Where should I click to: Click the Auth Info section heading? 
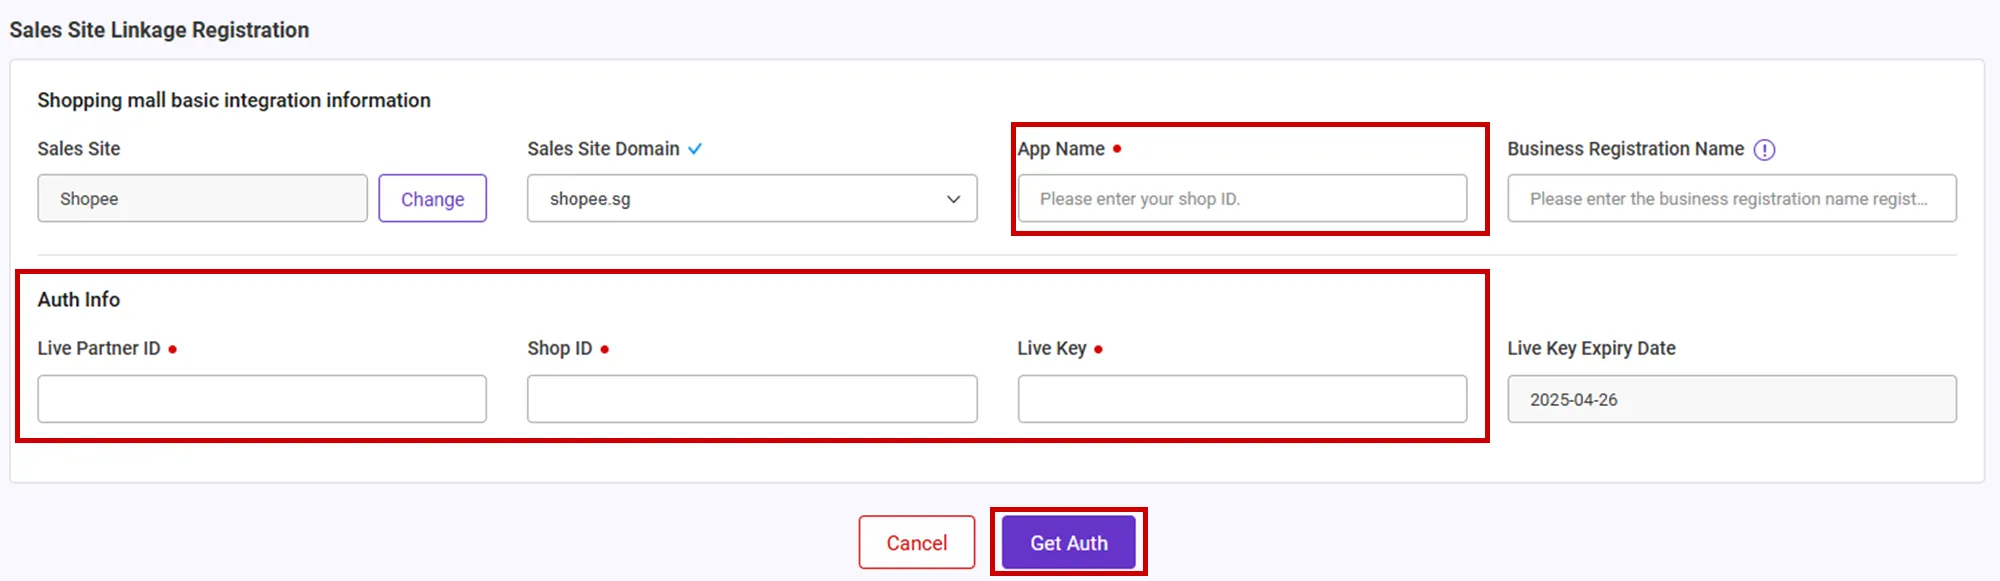[79, 300]
